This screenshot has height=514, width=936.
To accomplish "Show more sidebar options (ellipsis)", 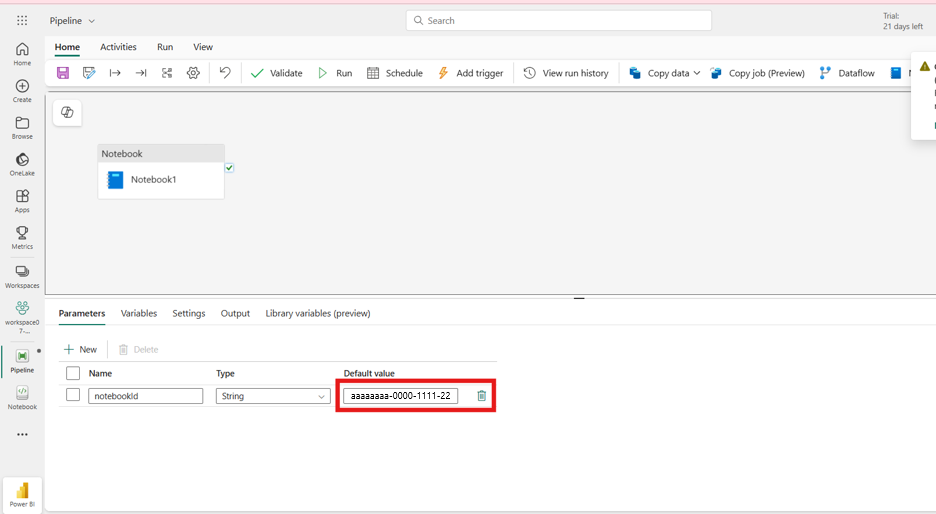I will (x=22, y=434).
